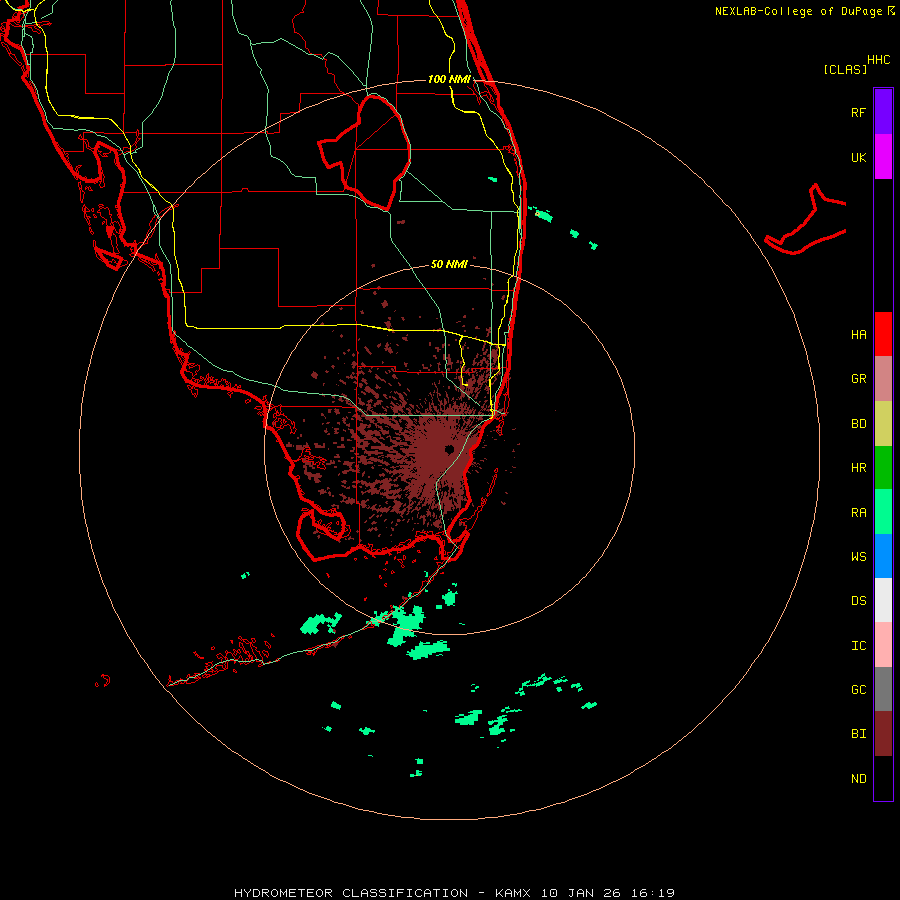Image resolution: width=900 pixels, height=900 pixels.
Task: Click the white DS legend swatch
Action: (883, 600)
